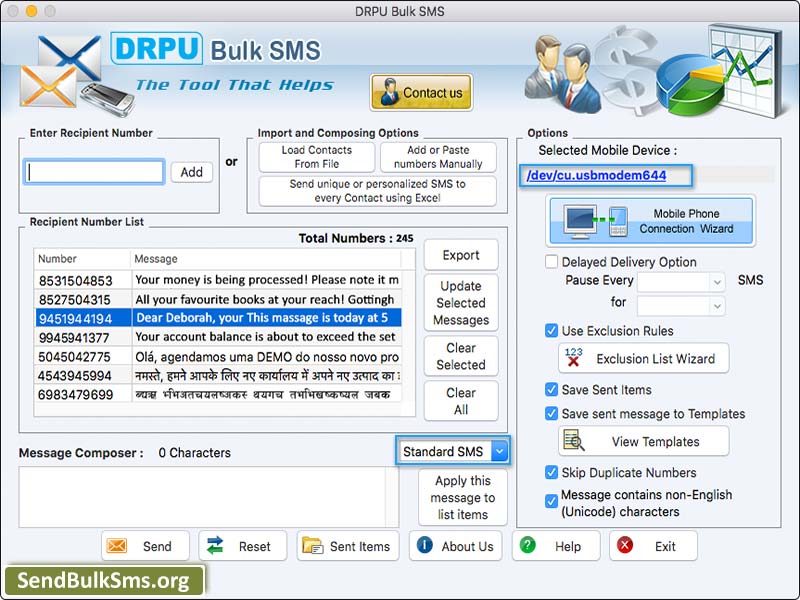Click the Contact us button

[420, 92]
